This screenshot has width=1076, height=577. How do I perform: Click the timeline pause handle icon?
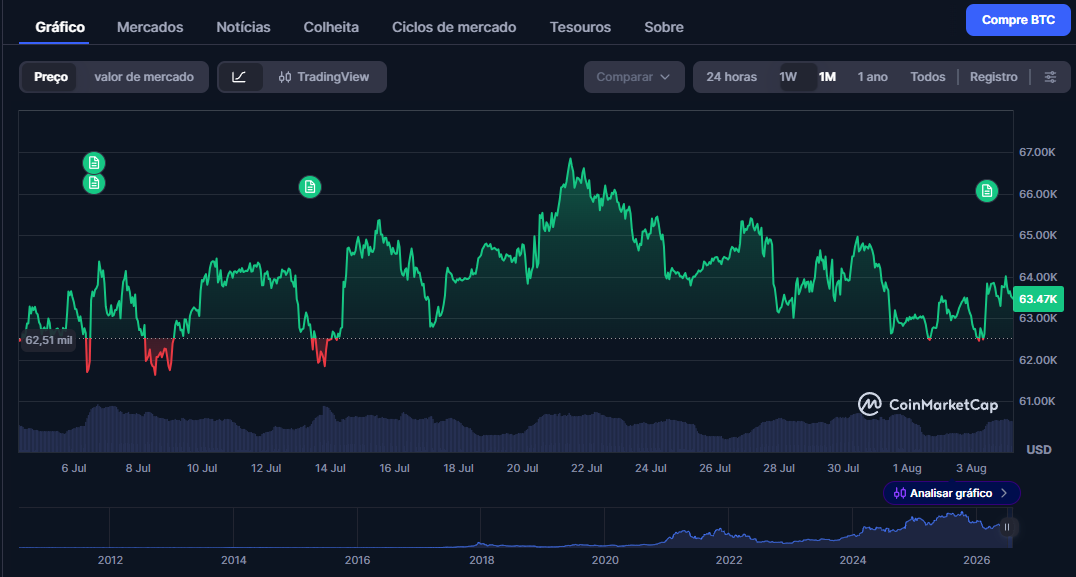coord(1007,527)
